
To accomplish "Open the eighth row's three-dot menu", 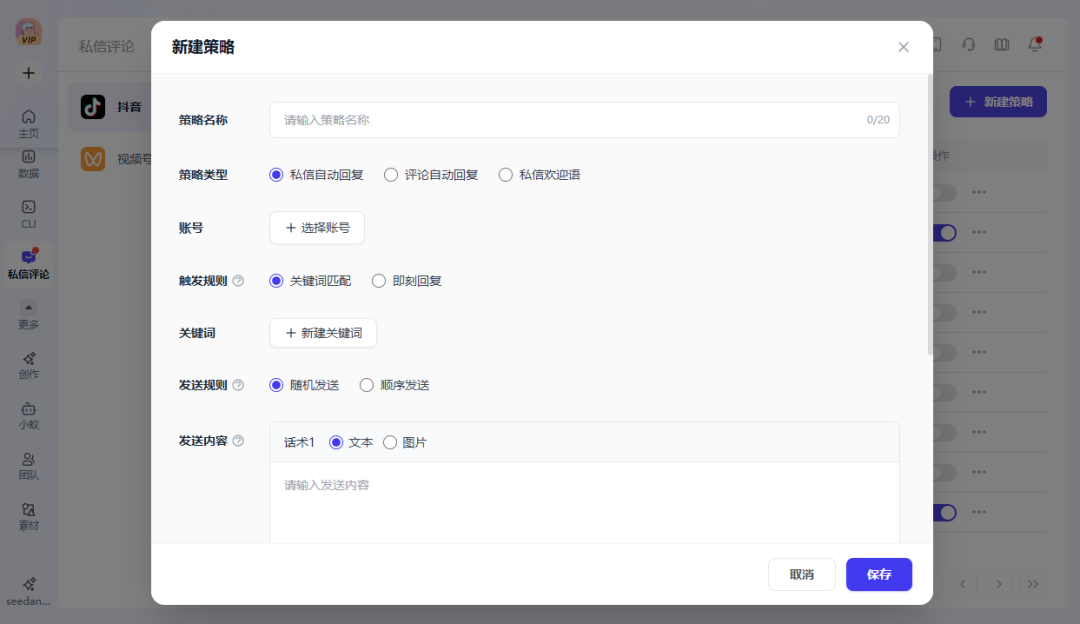I will pyautogui.click(x=979, y=472).
